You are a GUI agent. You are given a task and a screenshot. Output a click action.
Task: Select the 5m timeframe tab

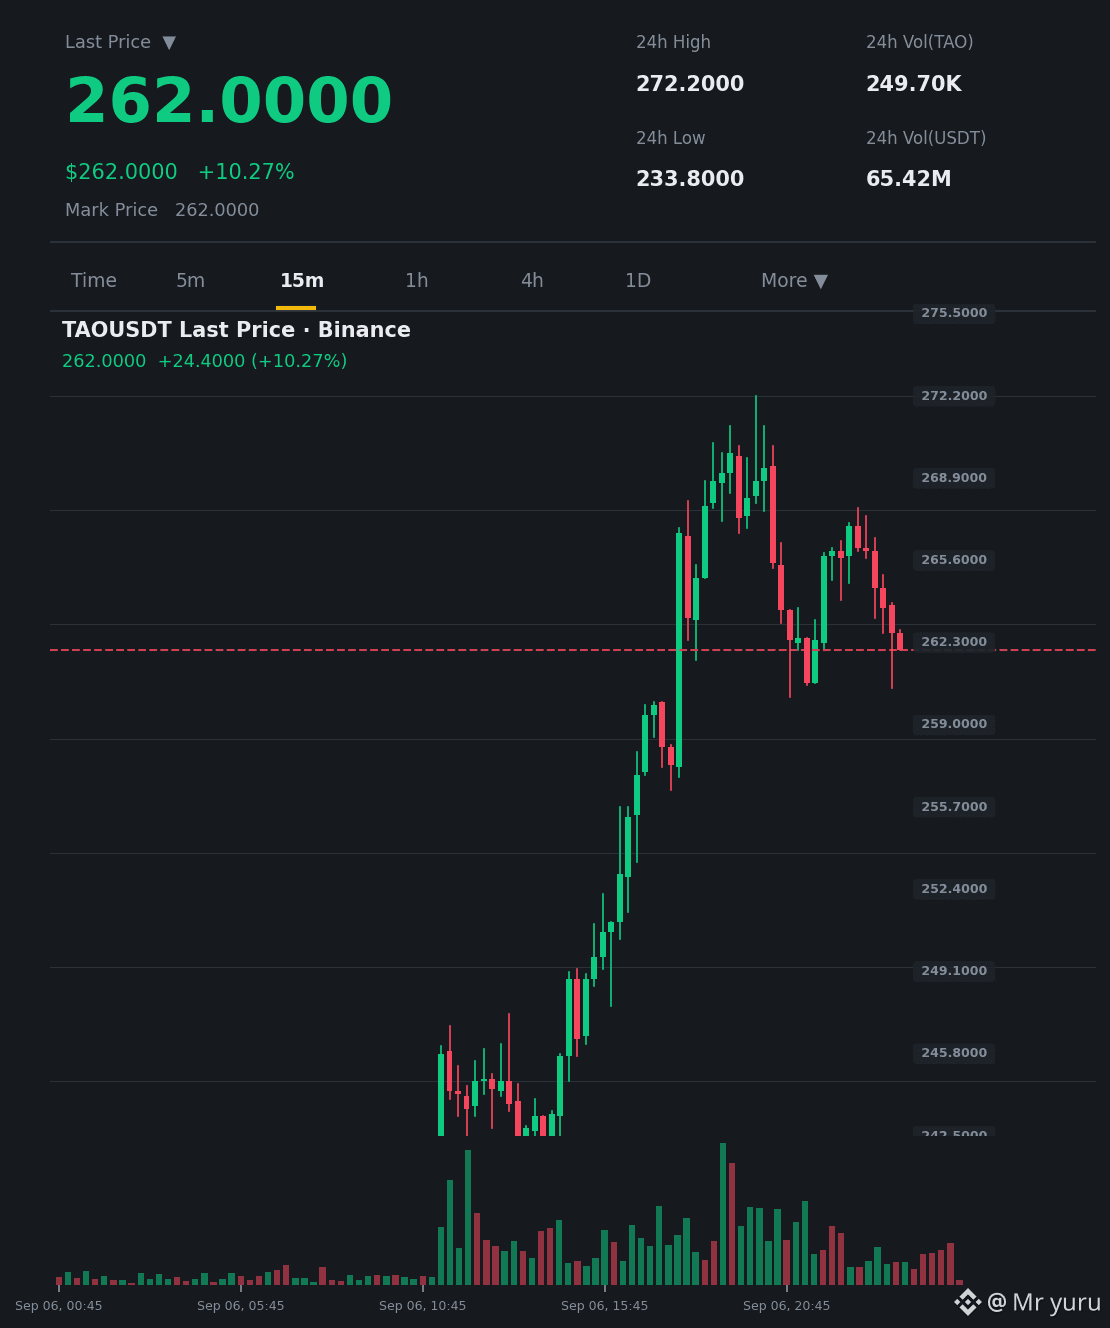point(190,281)
